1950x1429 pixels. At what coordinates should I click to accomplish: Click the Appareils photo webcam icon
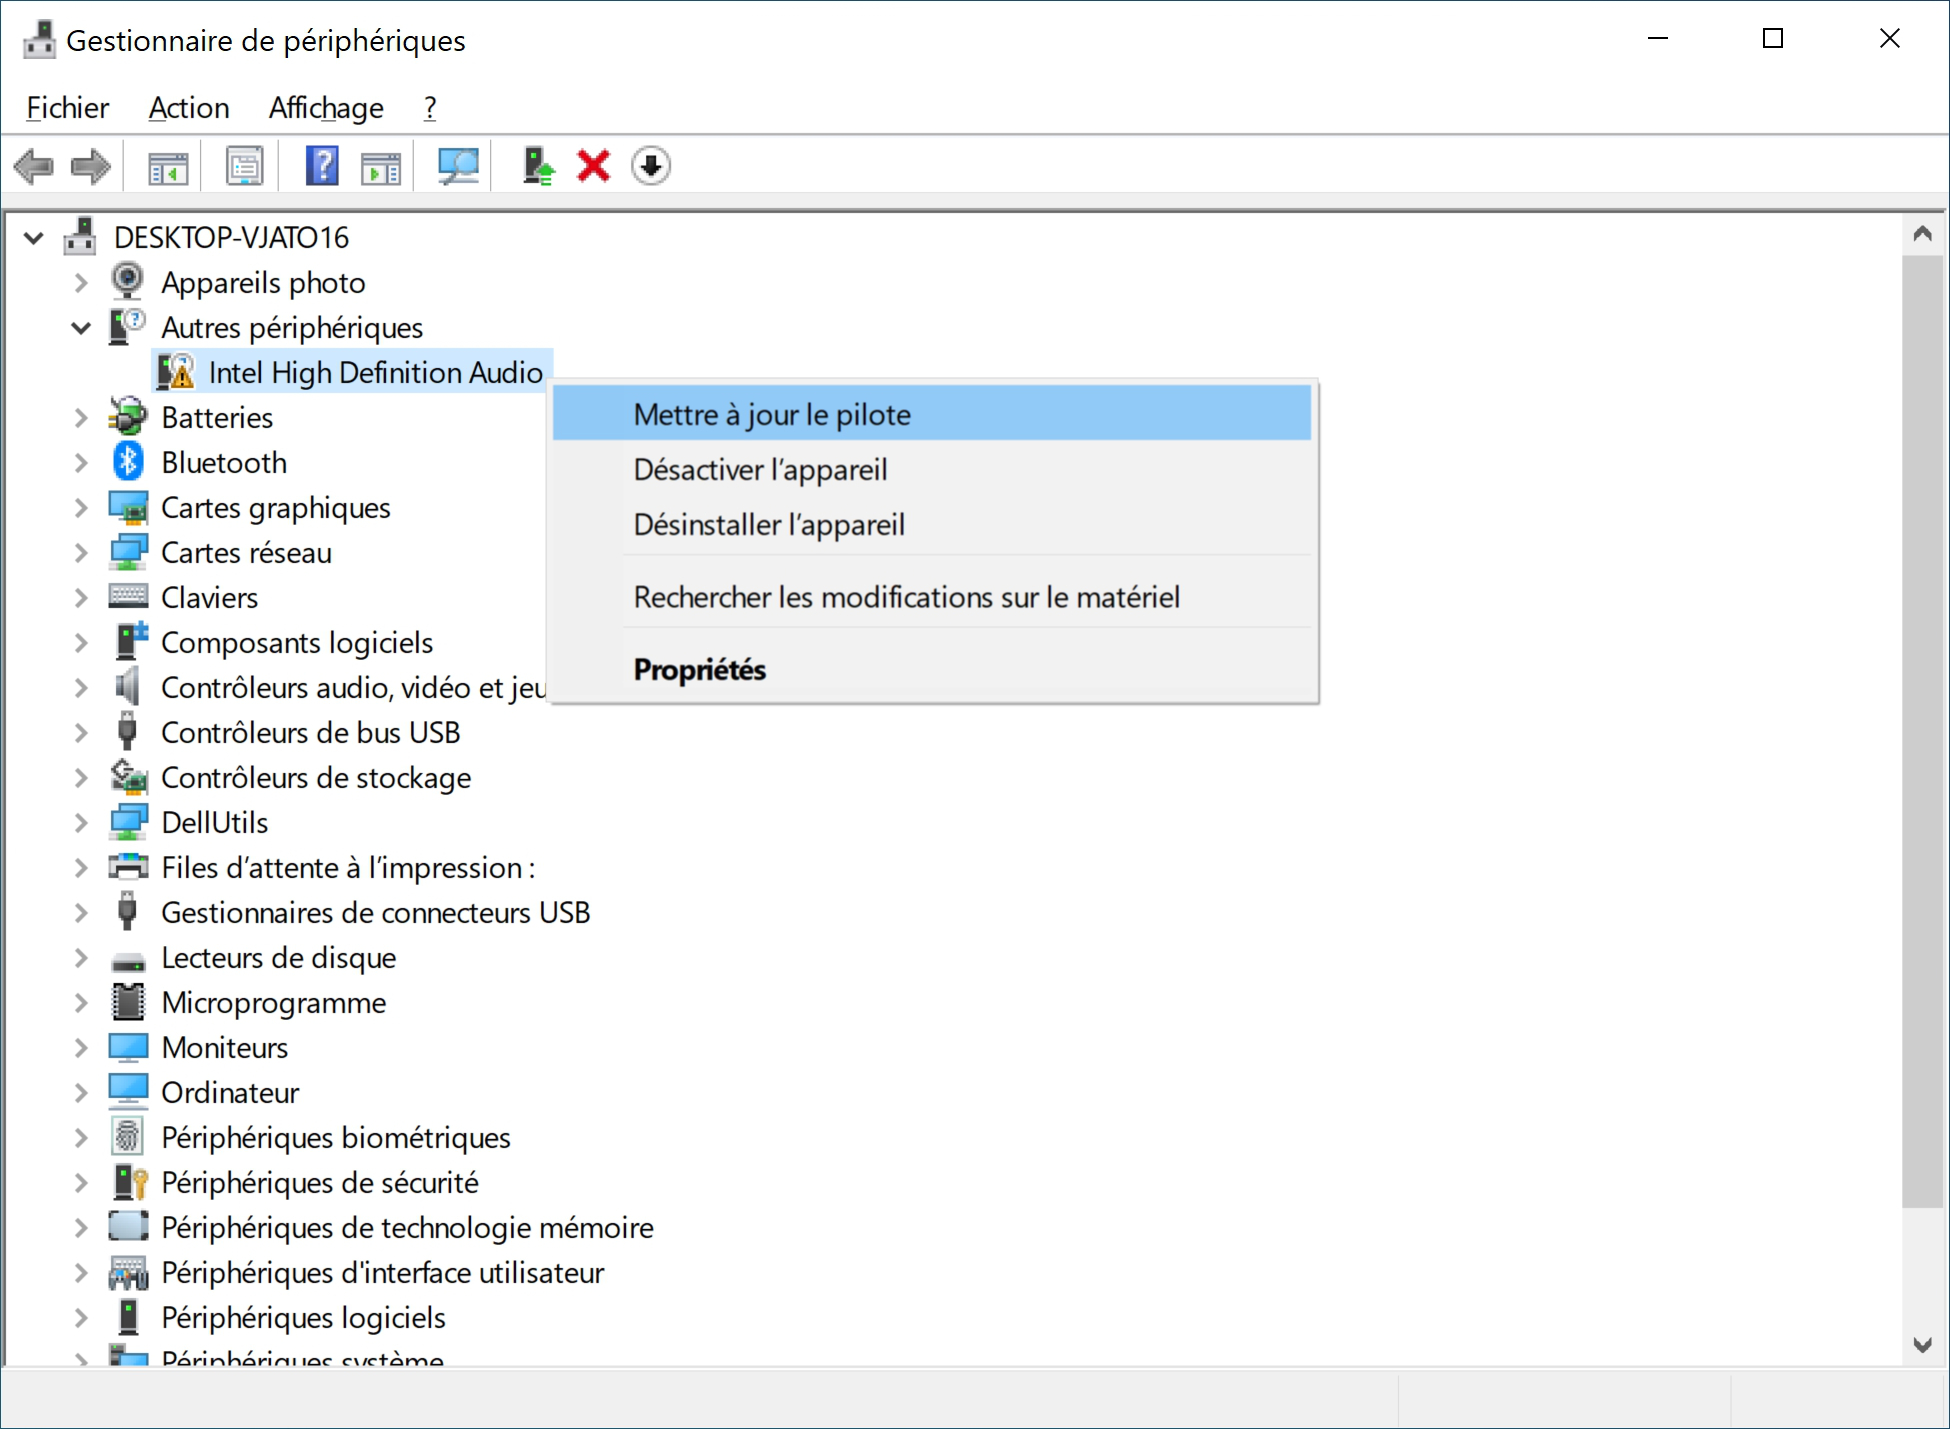tap(128, 282)
